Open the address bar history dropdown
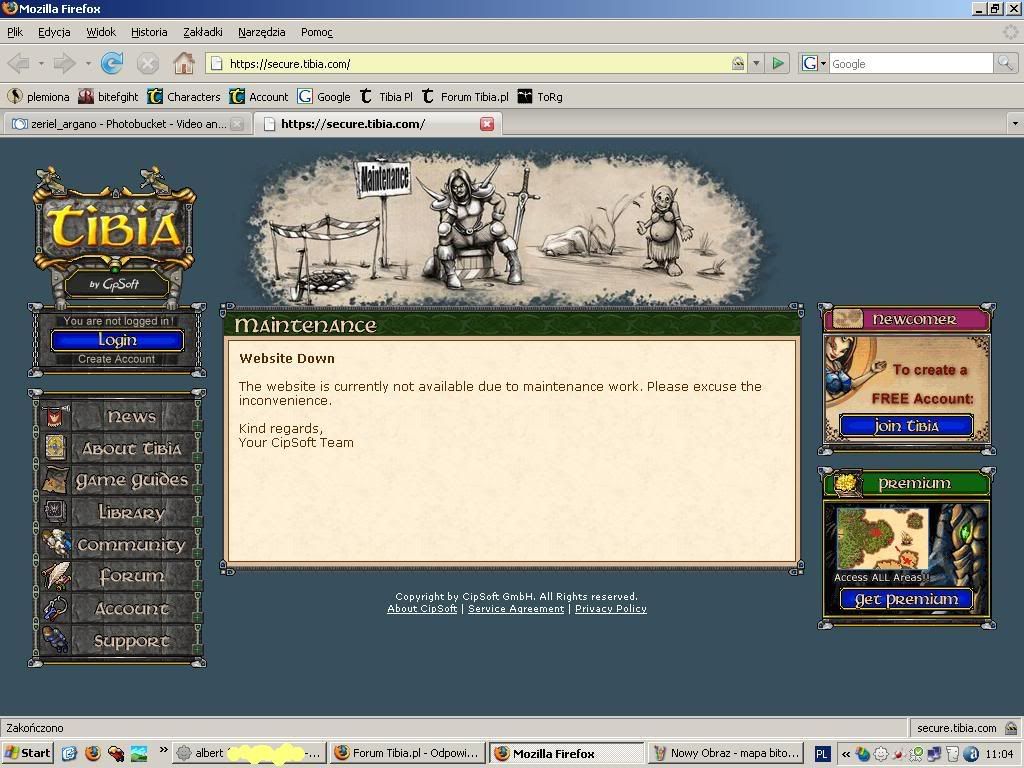This screenshot has width=1024, height=768. (x=756, y=63)
